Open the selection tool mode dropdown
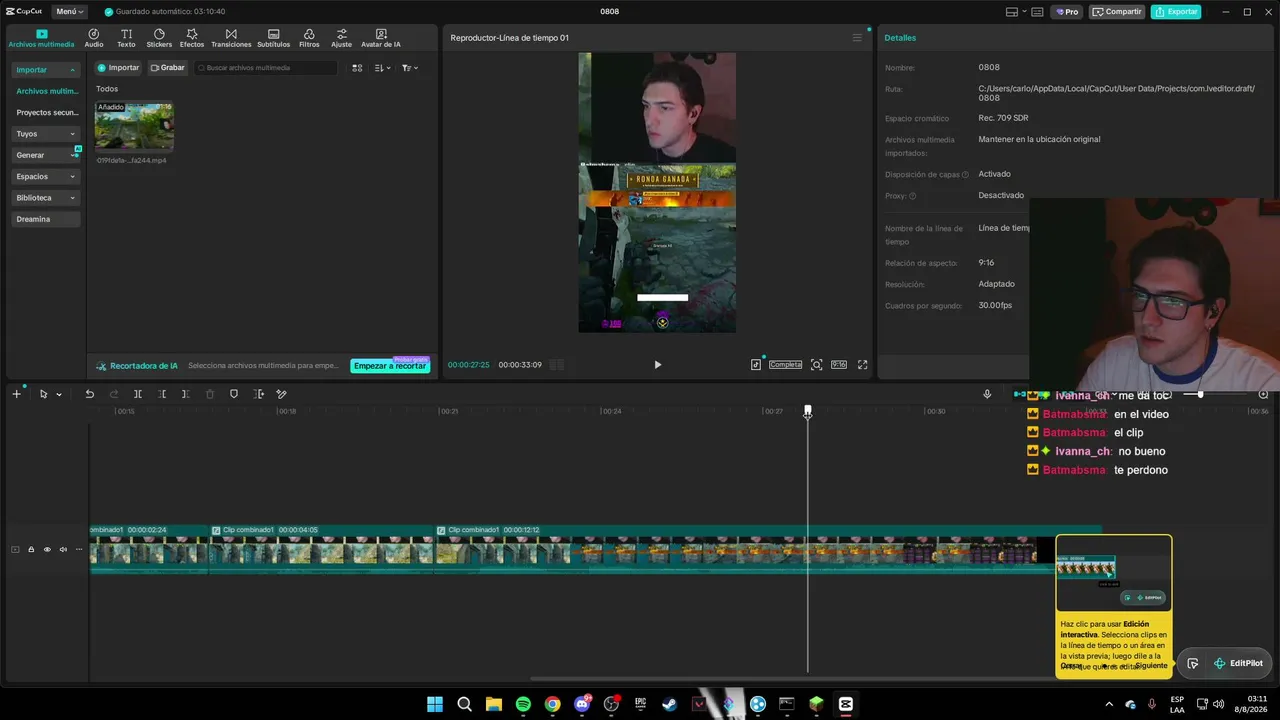The width and height of the screenshot is (1280, 720). tap(59, 394)
